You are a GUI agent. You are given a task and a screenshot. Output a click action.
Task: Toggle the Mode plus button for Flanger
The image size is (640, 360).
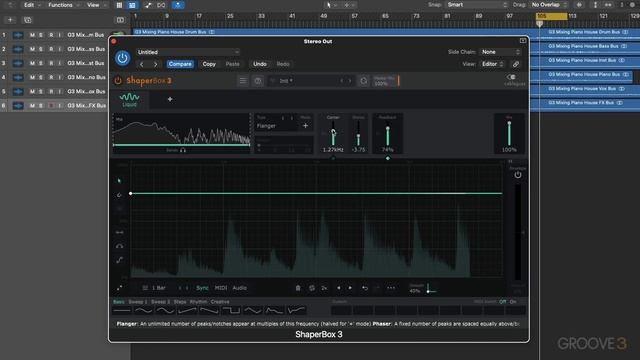305,126
